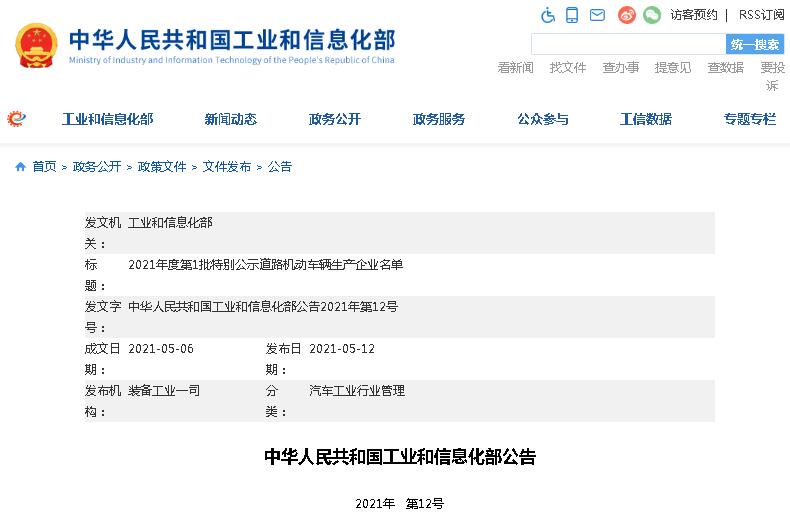Go to 首页 in breadcrumb

pos(44,167)
